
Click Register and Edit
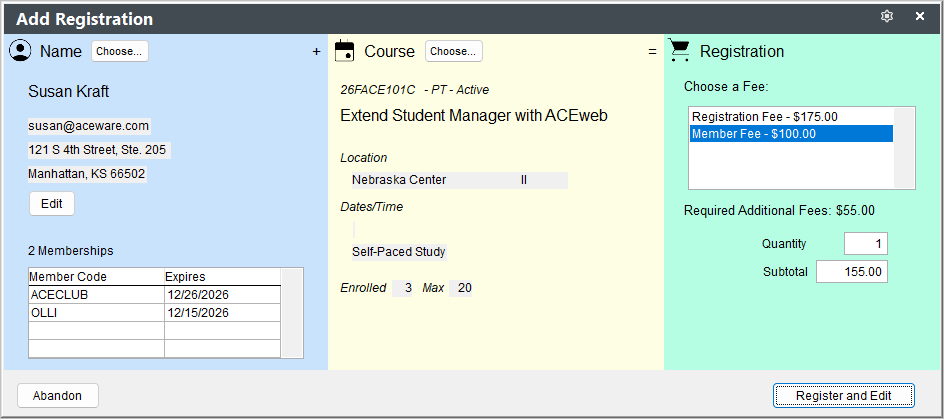[843, 396]
